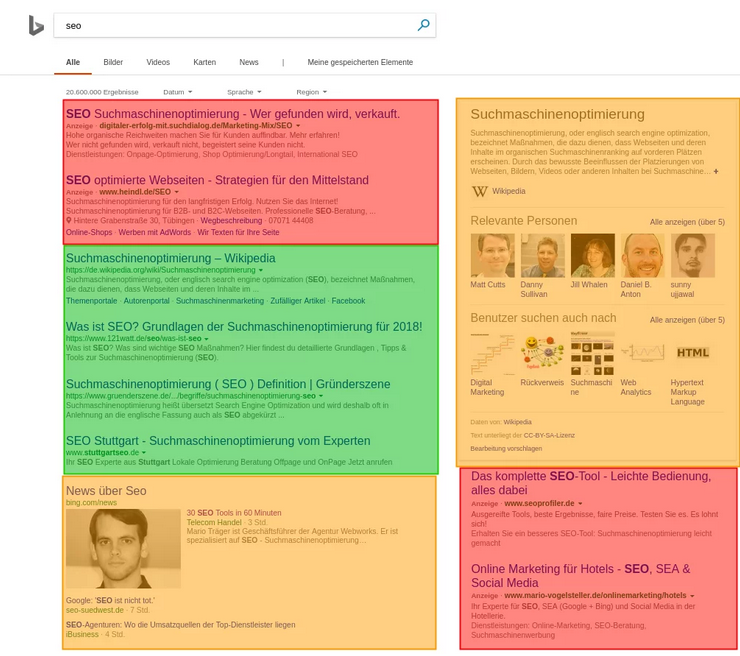The image size is (740, 656).
Task: Click Alle anzeigen next to Benutzer suchen auch nach
Action: (687, 320)
